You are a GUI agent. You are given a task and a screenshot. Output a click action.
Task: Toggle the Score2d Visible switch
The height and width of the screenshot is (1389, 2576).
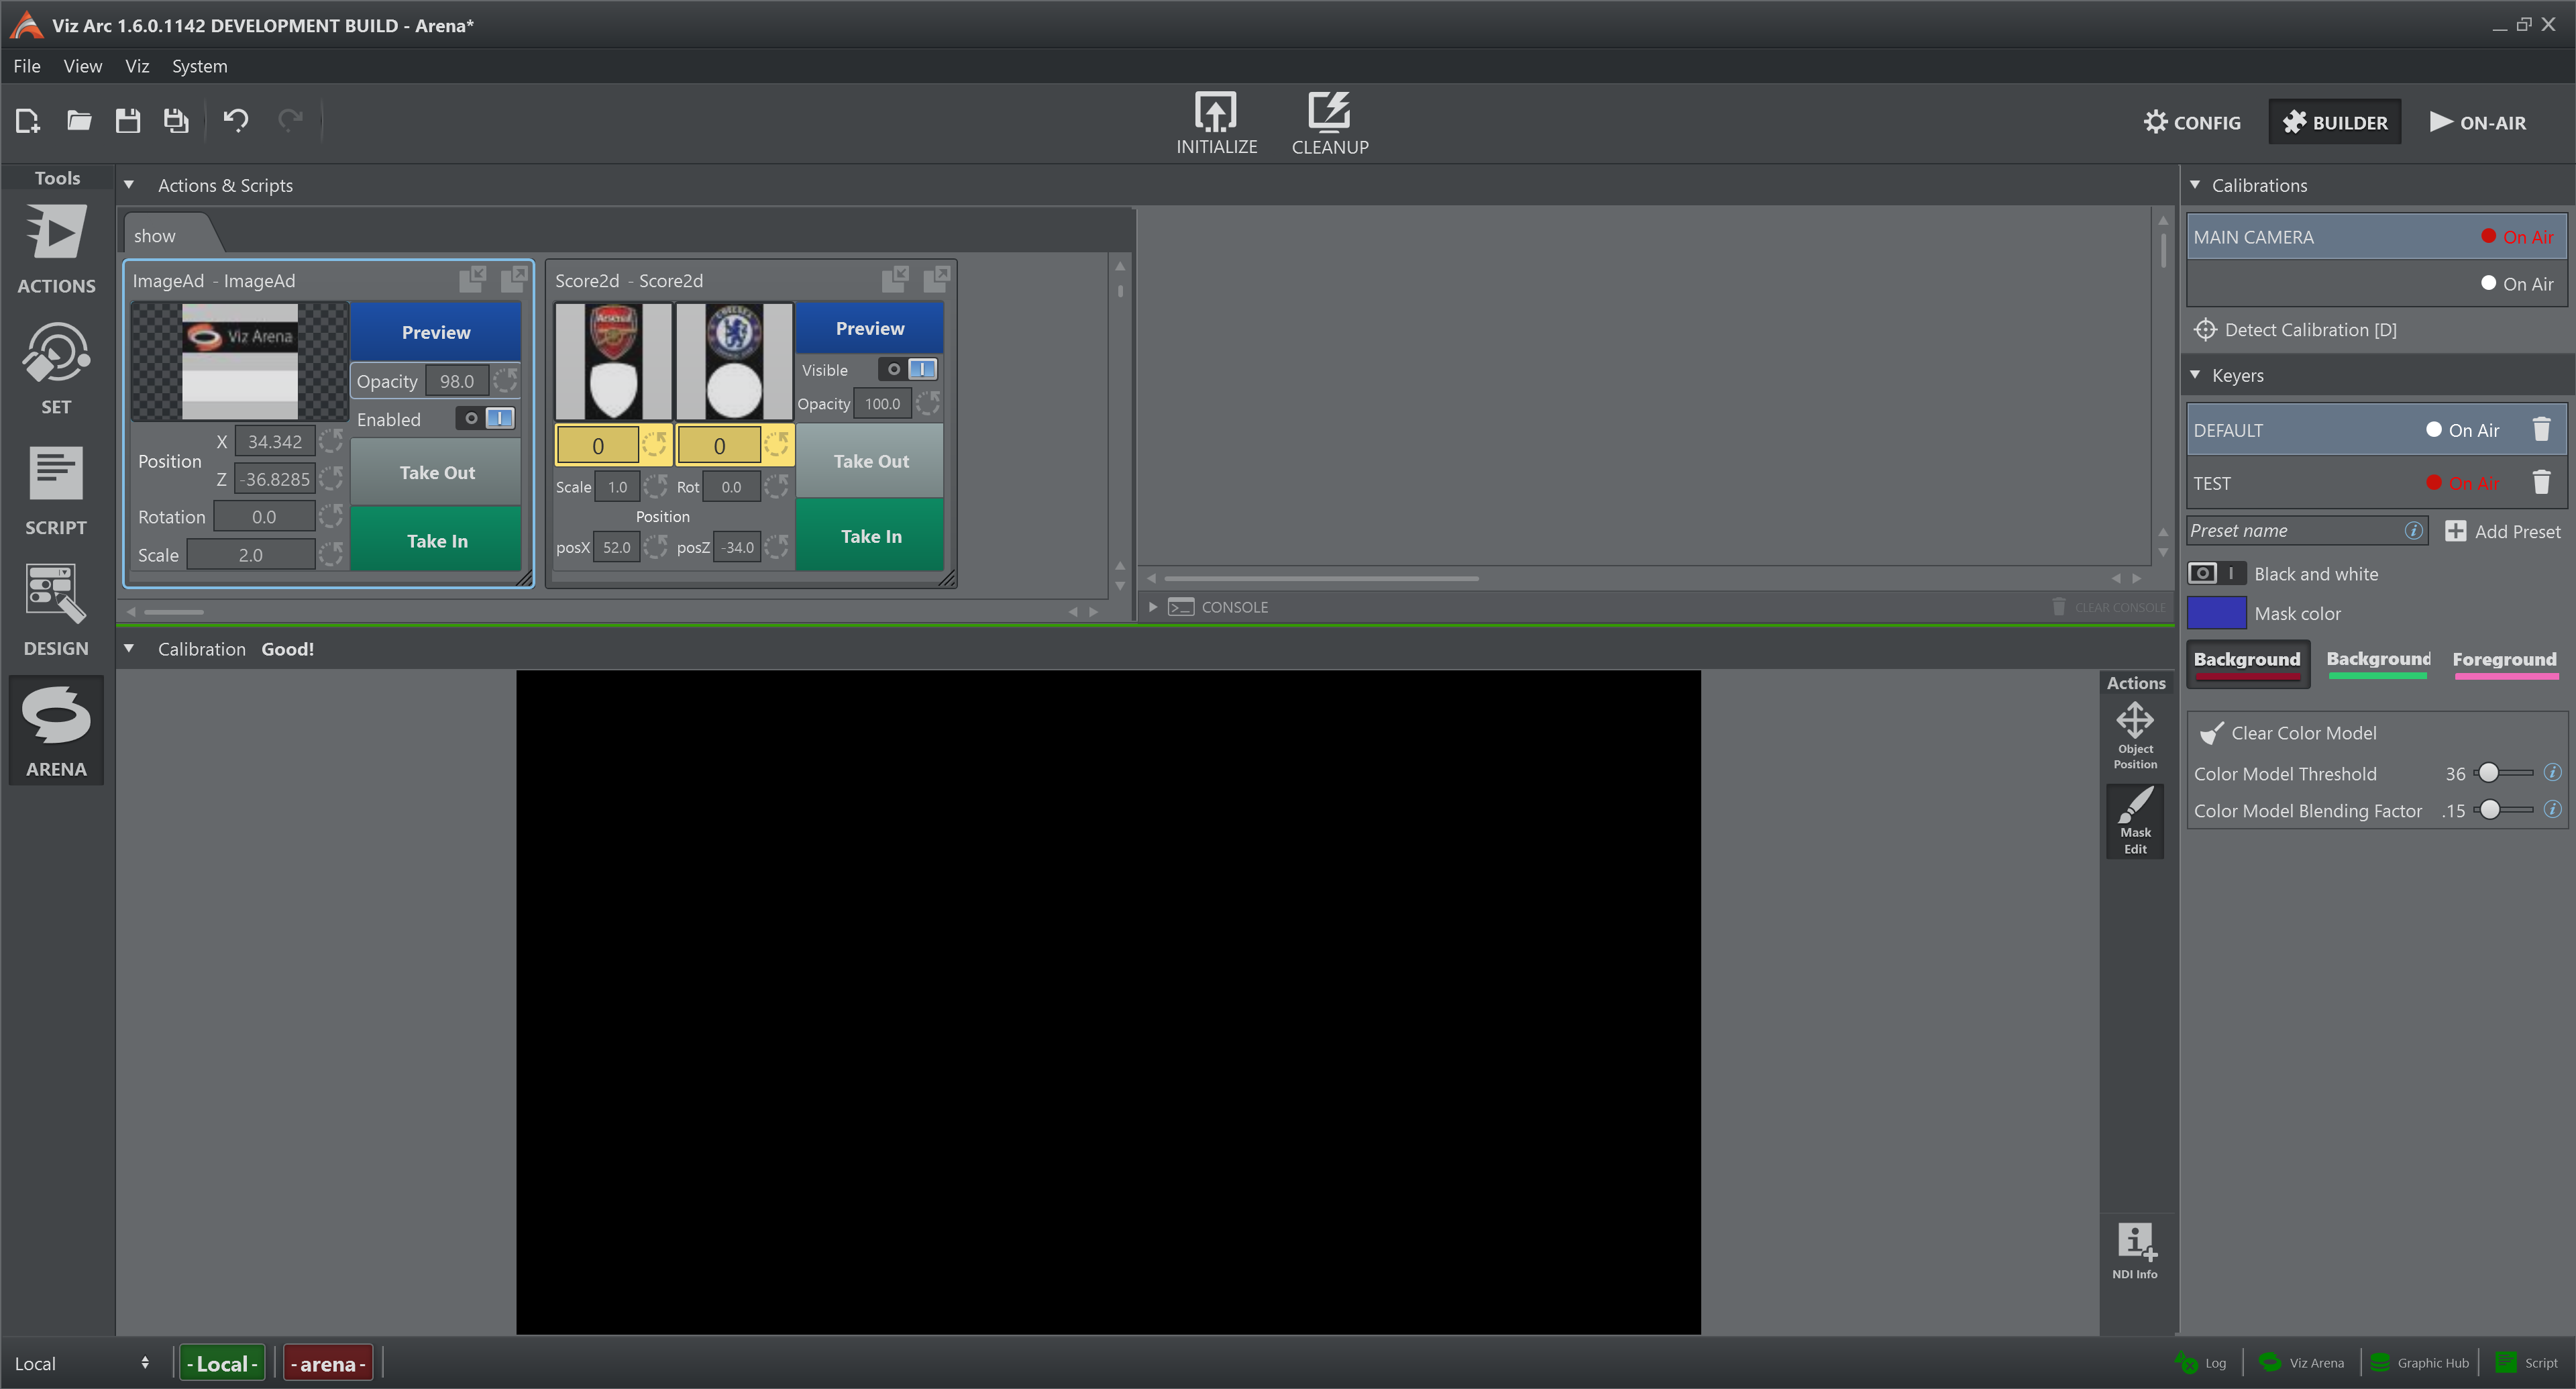tap(909, 370)
